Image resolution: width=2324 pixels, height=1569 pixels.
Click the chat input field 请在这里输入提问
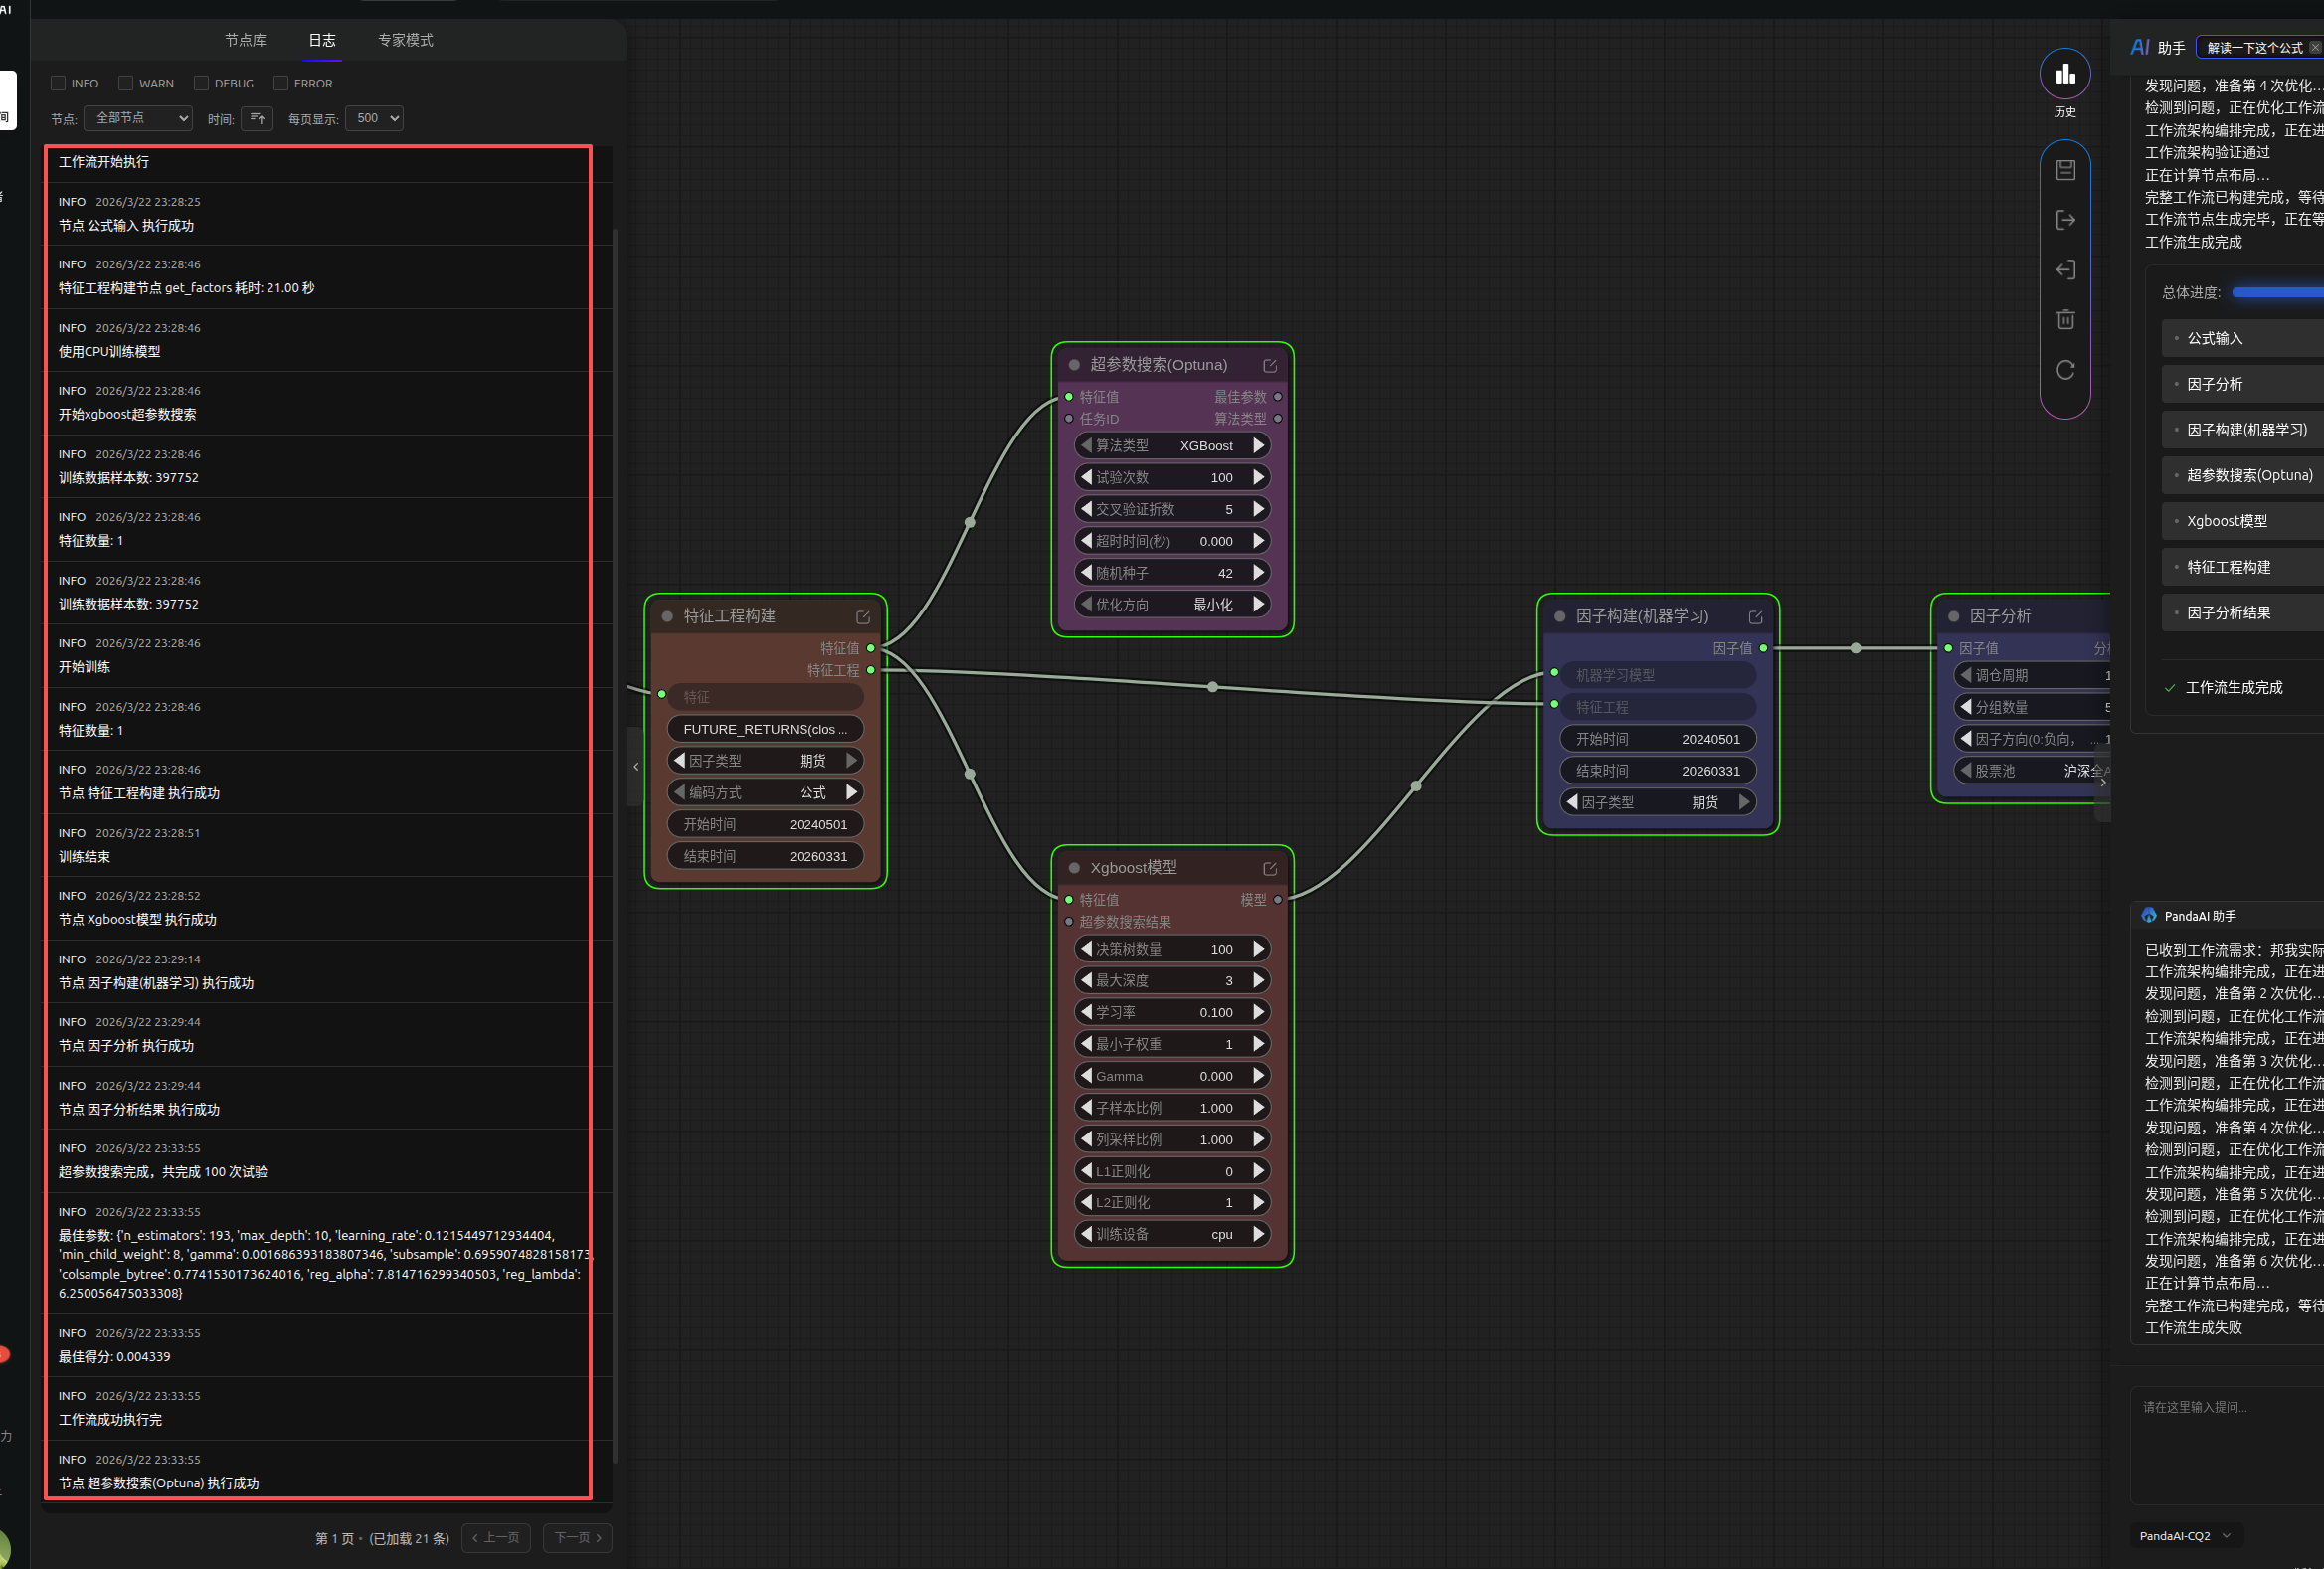coord(2227,1445)
